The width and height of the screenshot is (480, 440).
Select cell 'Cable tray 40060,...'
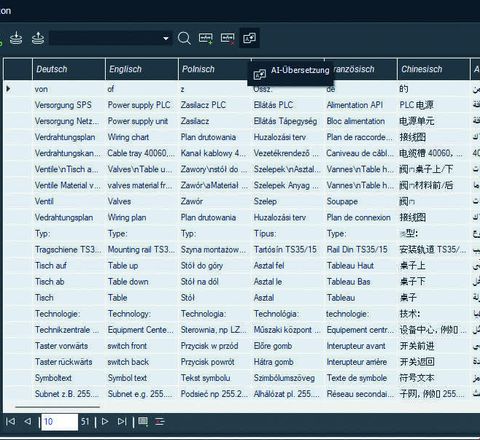click(142, 153)
